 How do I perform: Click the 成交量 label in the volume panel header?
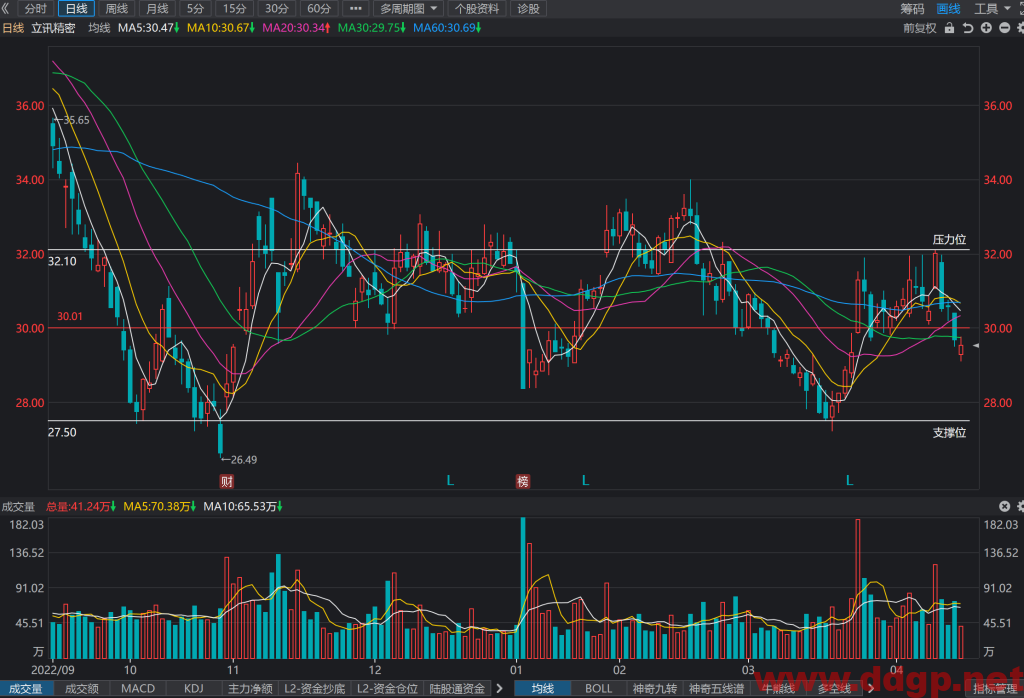click(x=18, y=507)
